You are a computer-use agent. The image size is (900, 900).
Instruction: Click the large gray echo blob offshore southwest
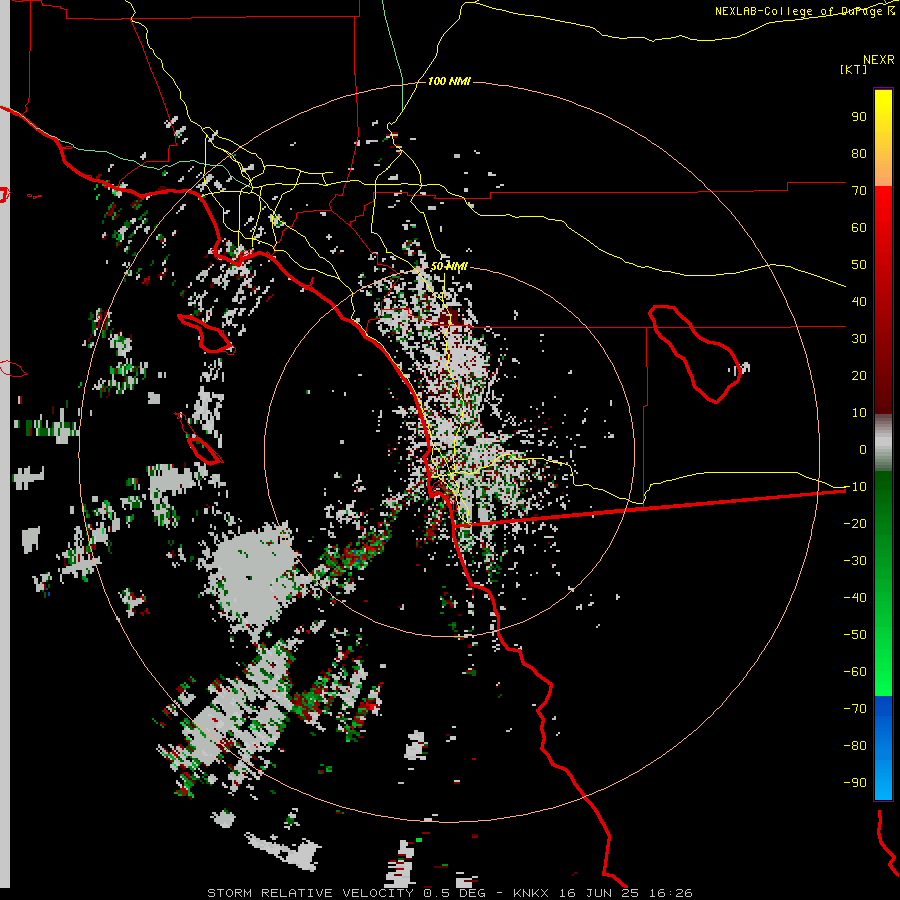(253, 577)
